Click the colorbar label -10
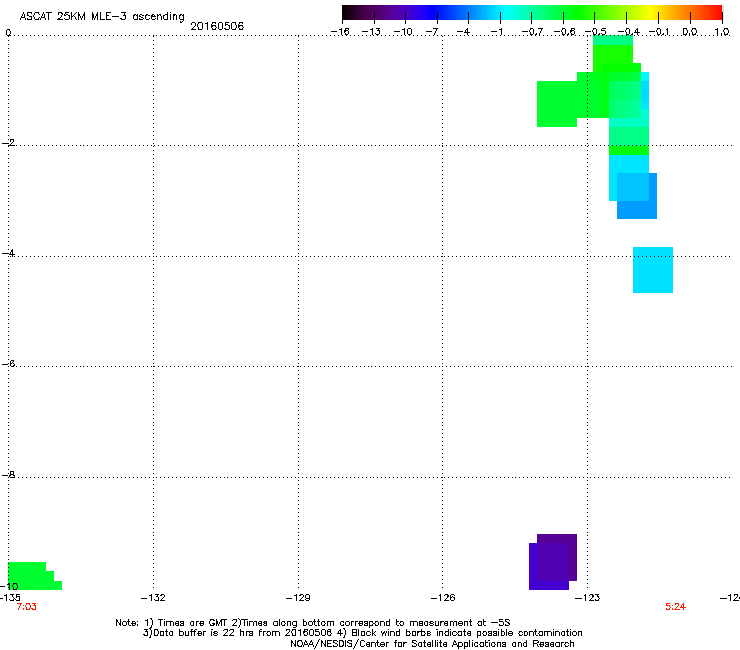 pyautogui.click(x=403, y=32)
